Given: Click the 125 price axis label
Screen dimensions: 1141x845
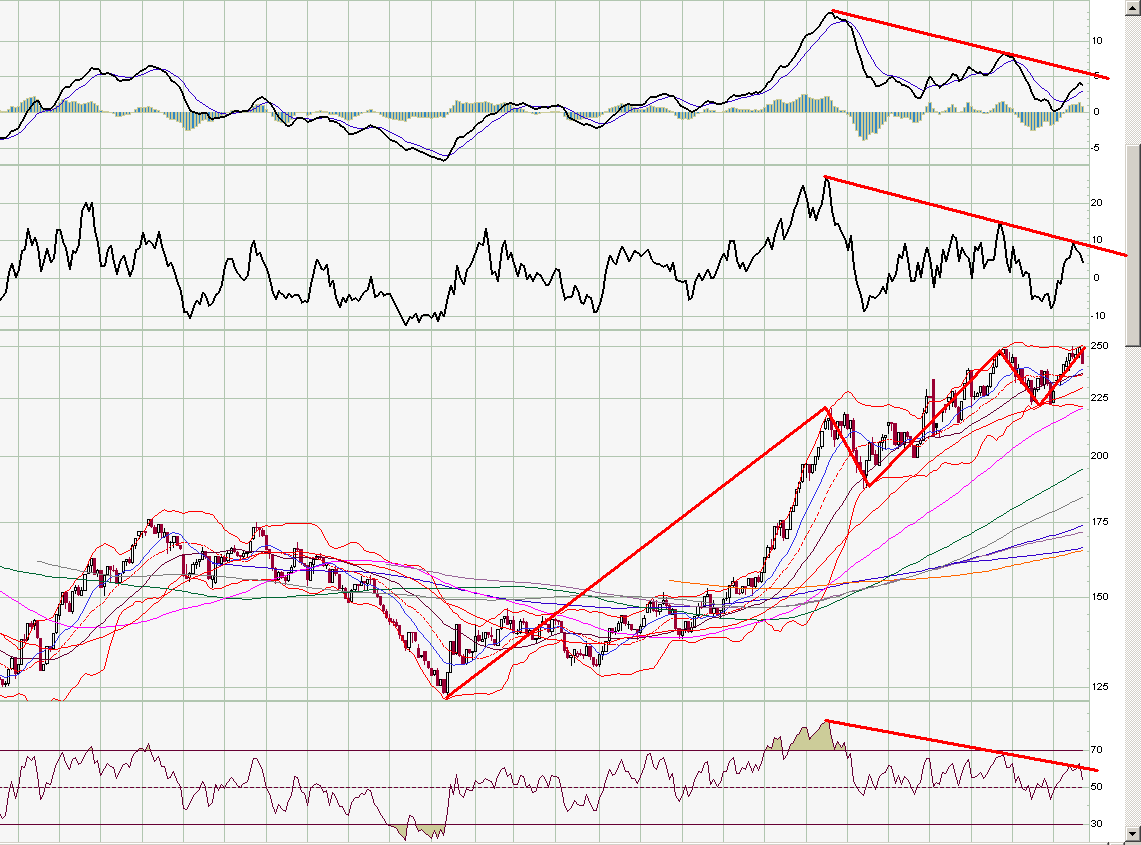Looking at the screenshot, I should pyautogui.click(x=1099, y=687).
